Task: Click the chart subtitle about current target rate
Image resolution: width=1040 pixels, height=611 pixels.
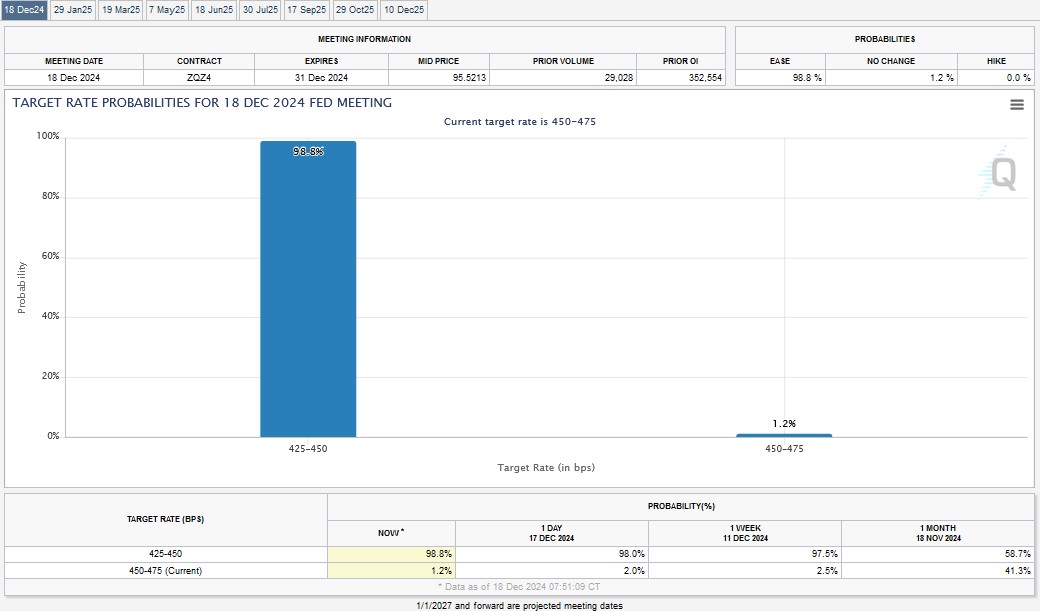Action: coord(519,122)
